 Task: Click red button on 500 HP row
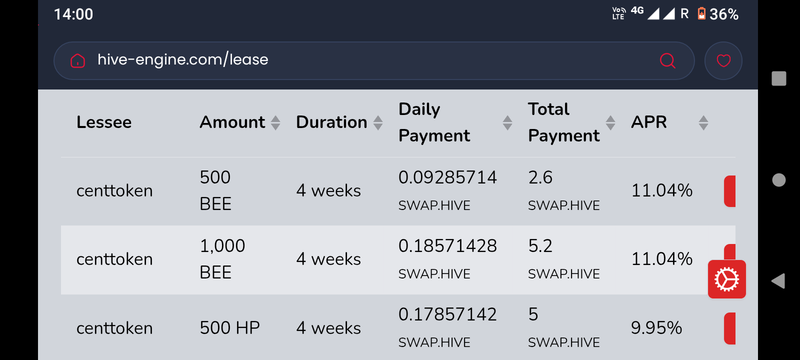tap(730, 328)
